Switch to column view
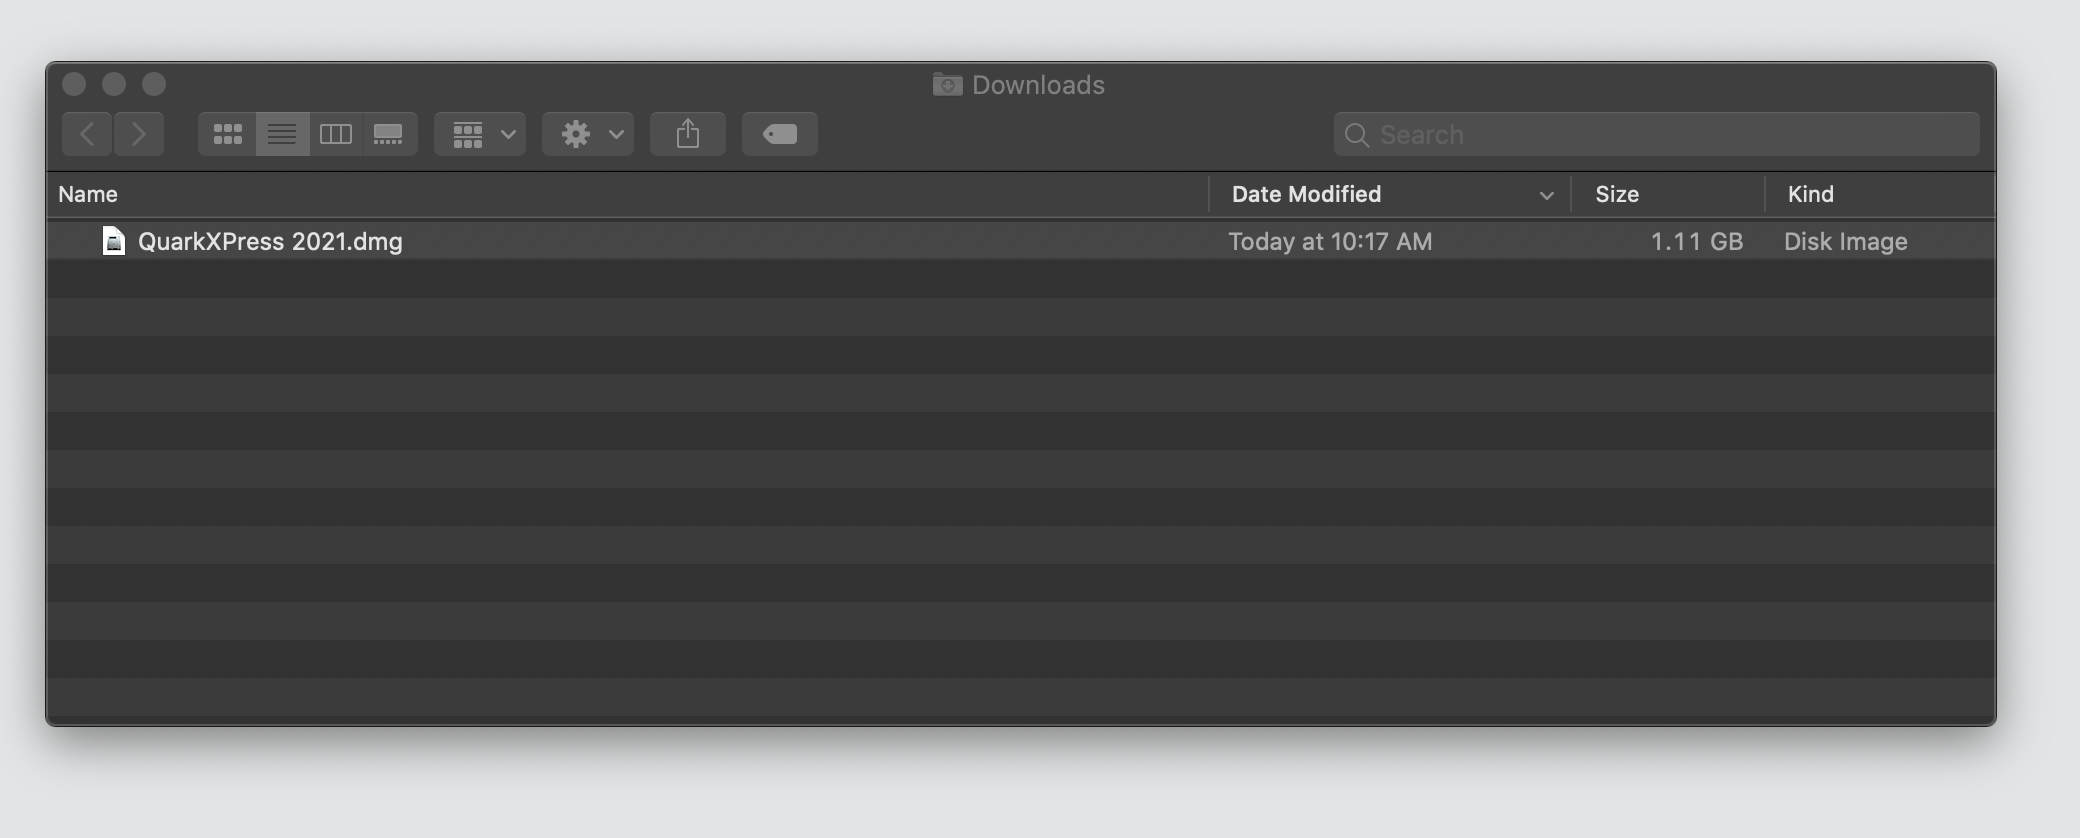 pos(336,133)
